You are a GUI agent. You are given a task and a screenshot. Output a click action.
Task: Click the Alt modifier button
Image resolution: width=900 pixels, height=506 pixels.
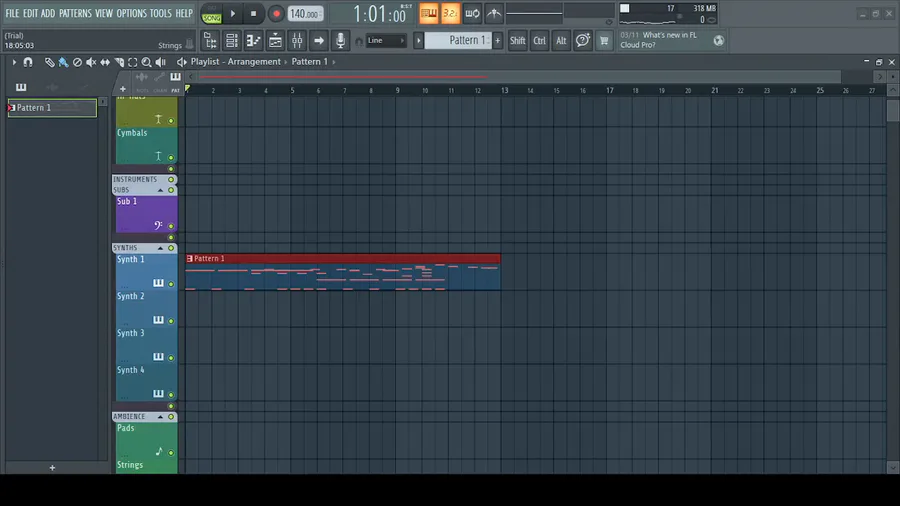tap(561, 41)
